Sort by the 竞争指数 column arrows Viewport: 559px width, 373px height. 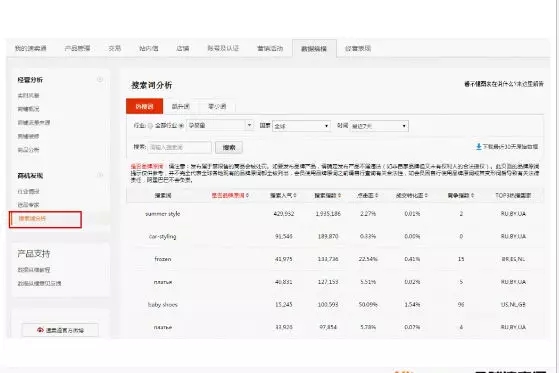tap(472, 195)
